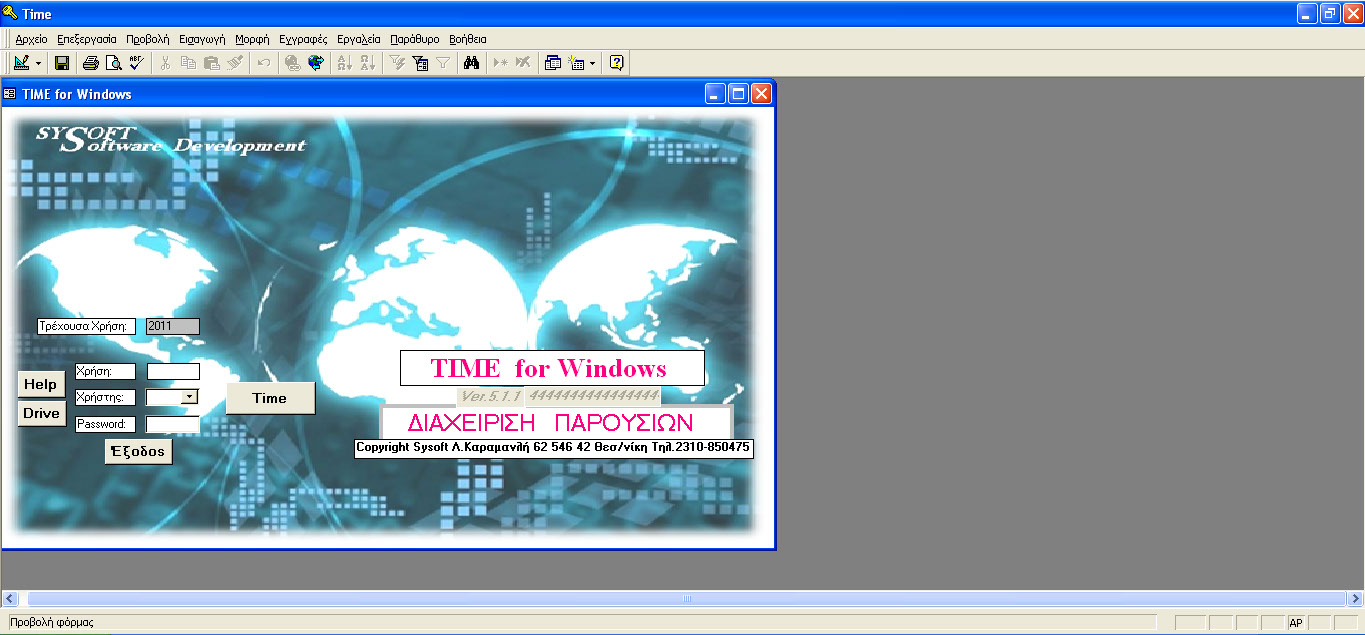The image size is (1365, 635).
Task: Click into the Χρήση input field
Action: [x=173, y=371]
